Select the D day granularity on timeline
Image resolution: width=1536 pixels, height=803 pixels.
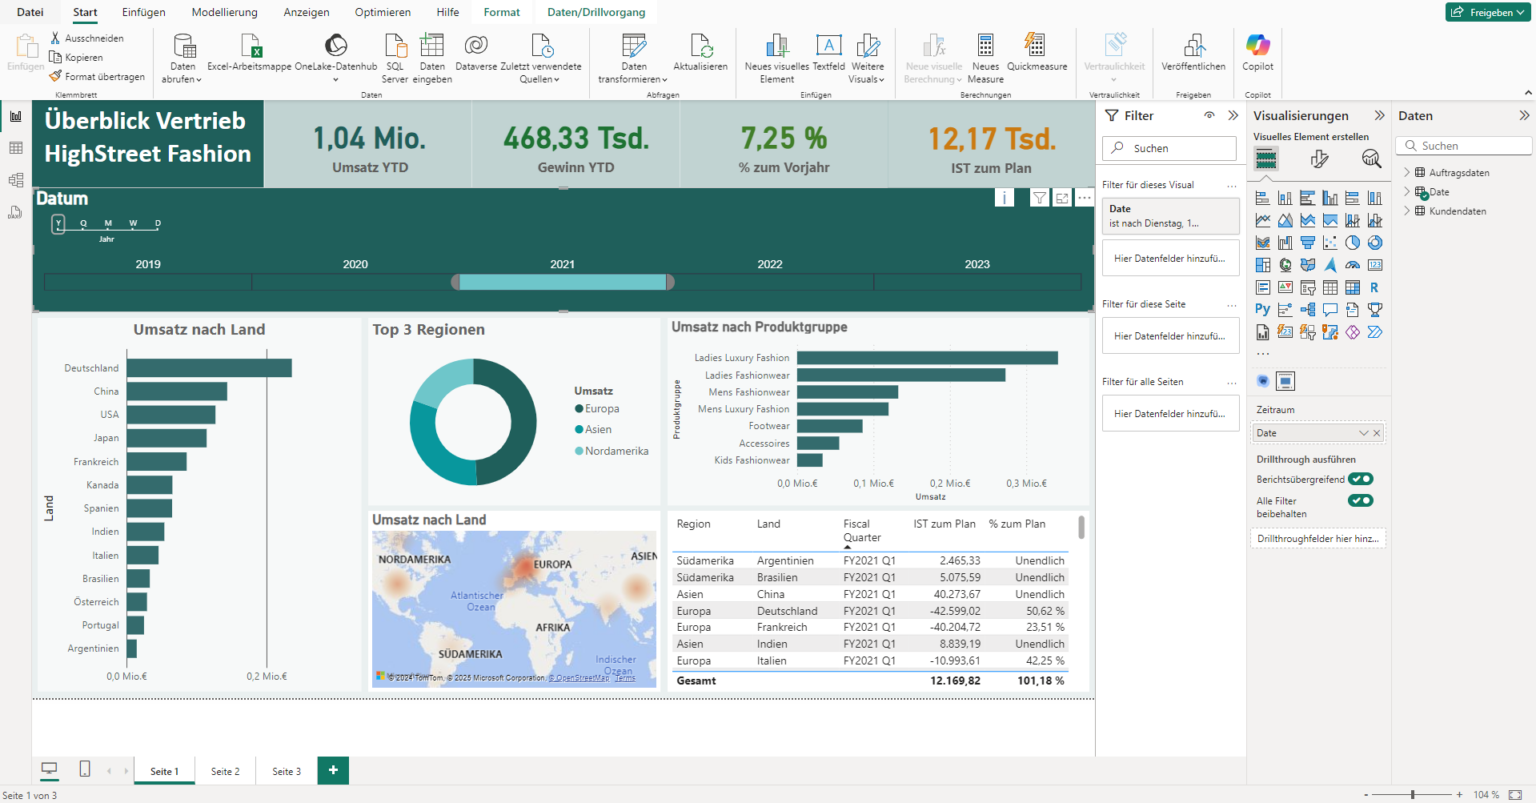[x=157, y=224]
